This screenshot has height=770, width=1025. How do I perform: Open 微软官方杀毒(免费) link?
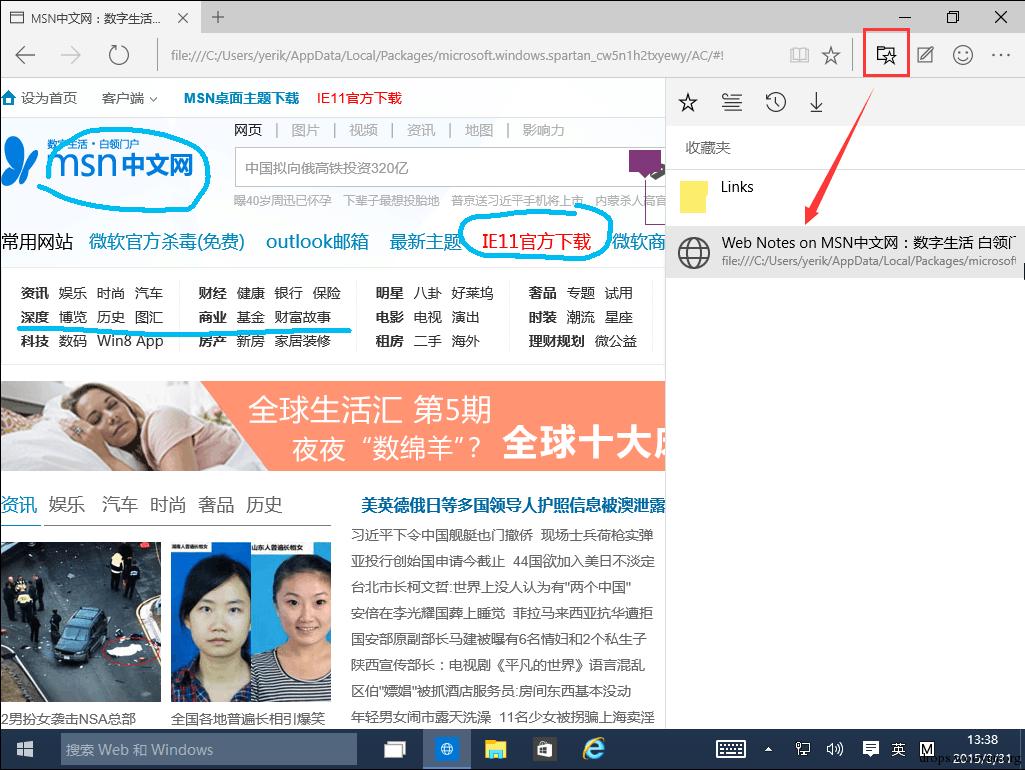167,242
